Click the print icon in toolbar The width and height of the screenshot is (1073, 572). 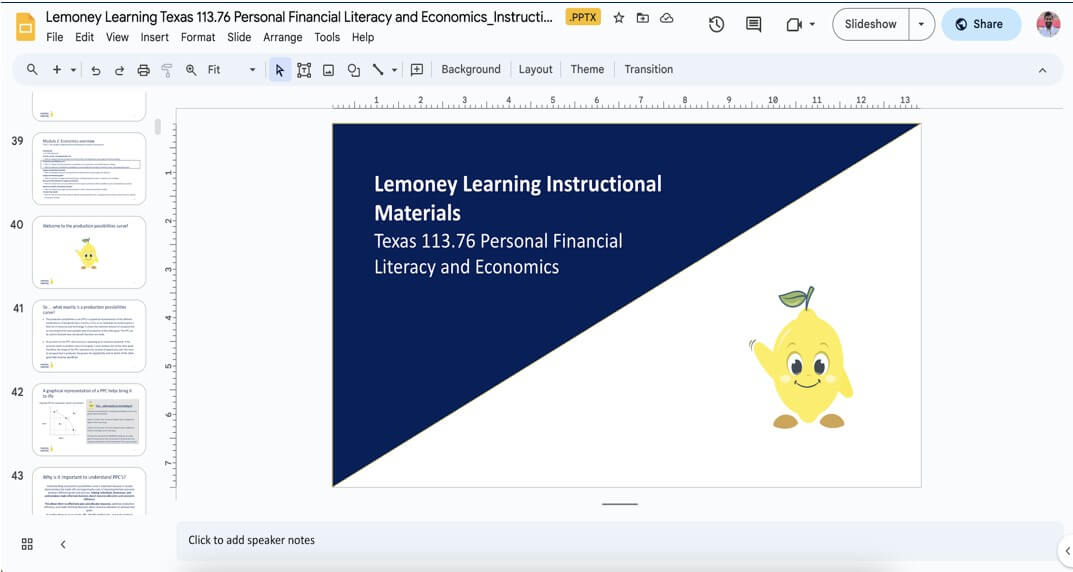pos(143,70)
